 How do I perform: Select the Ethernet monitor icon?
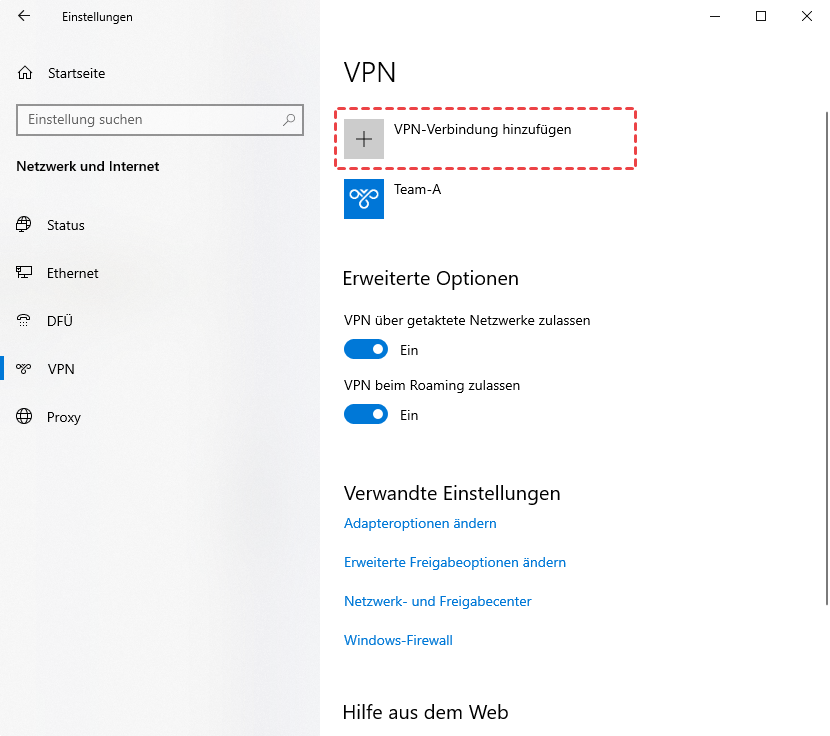24,273
